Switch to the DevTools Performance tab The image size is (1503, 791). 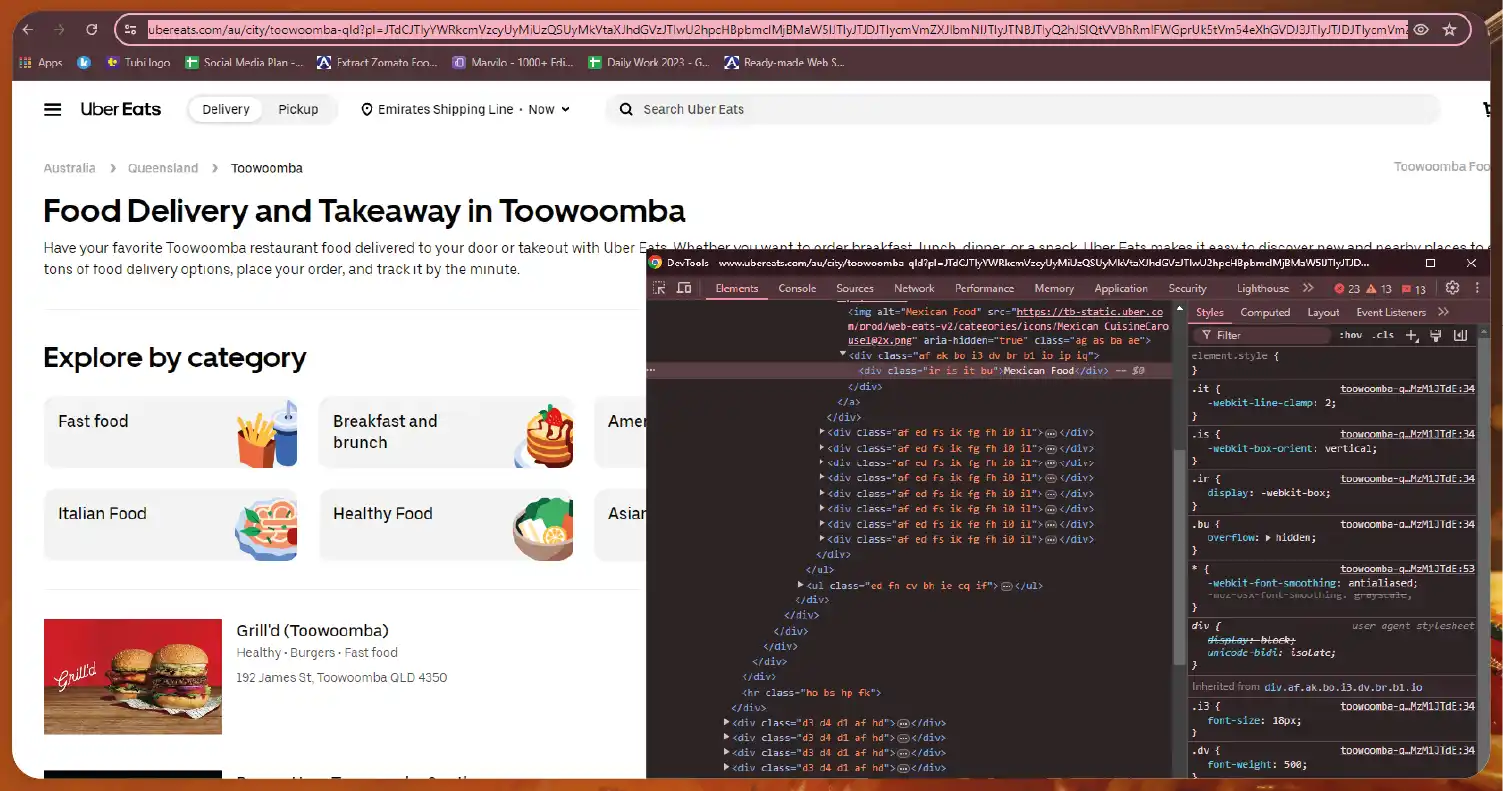click(984, 288)
